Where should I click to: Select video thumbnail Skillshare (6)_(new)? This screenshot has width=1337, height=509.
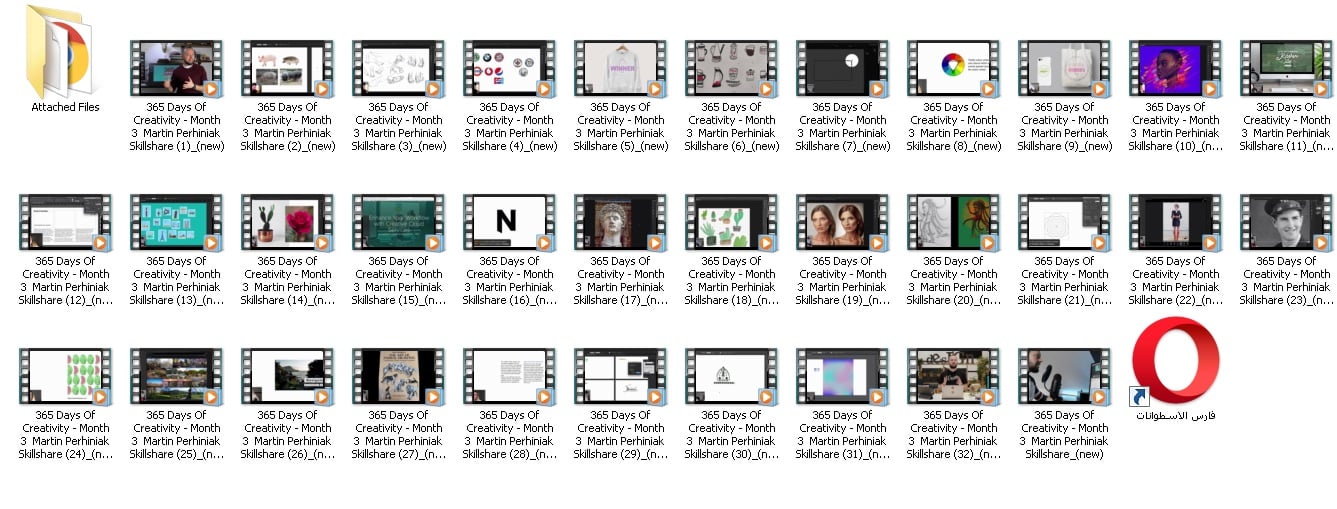click(x=732, y=69)
